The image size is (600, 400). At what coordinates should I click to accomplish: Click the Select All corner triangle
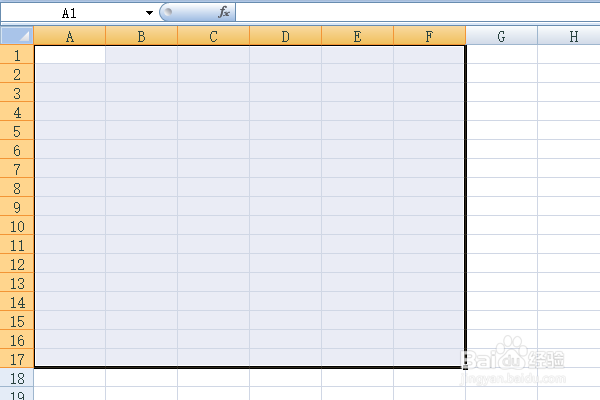[x=17, y=36]
